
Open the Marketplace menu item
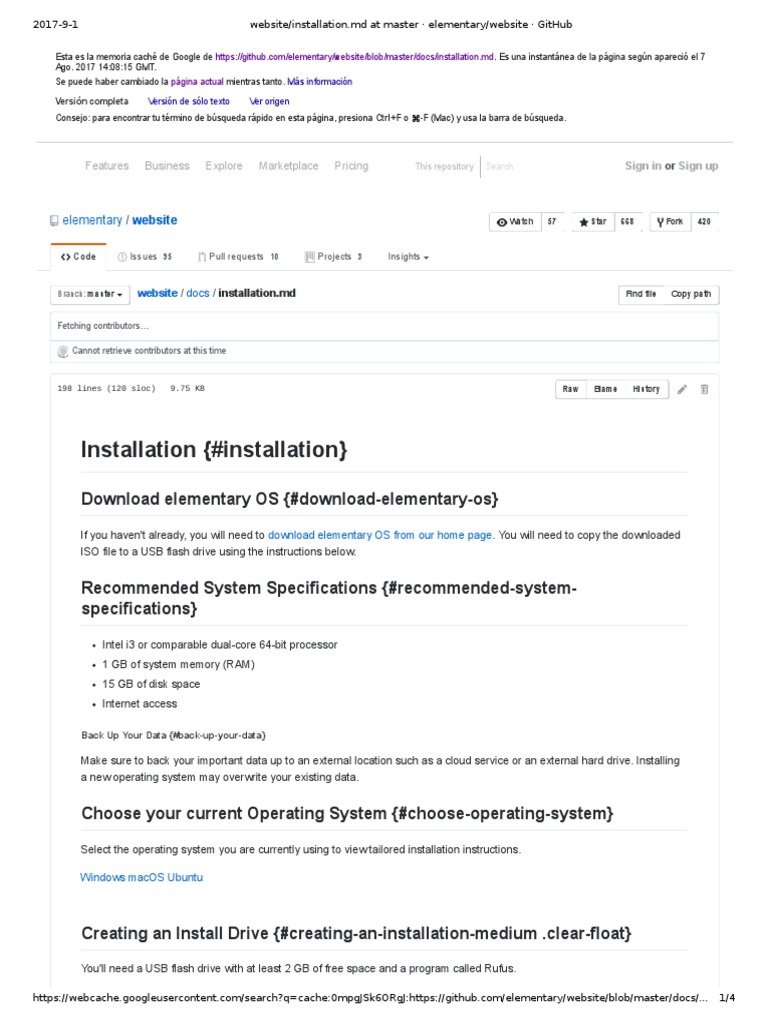coord(289,166)
